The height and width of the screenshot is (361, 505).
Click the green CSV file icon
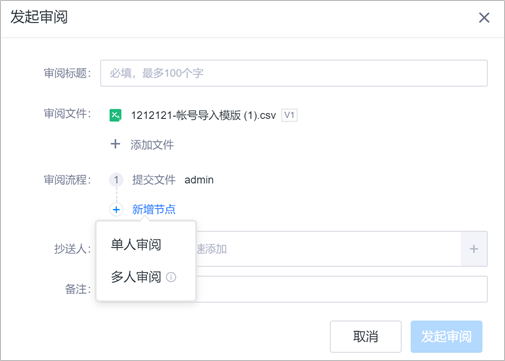point(115,115)
